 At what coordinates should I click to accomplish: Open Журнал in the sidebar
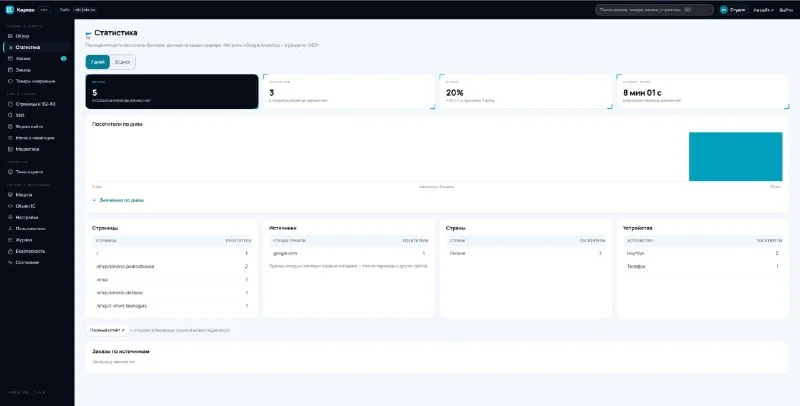[x=37, y=240]
